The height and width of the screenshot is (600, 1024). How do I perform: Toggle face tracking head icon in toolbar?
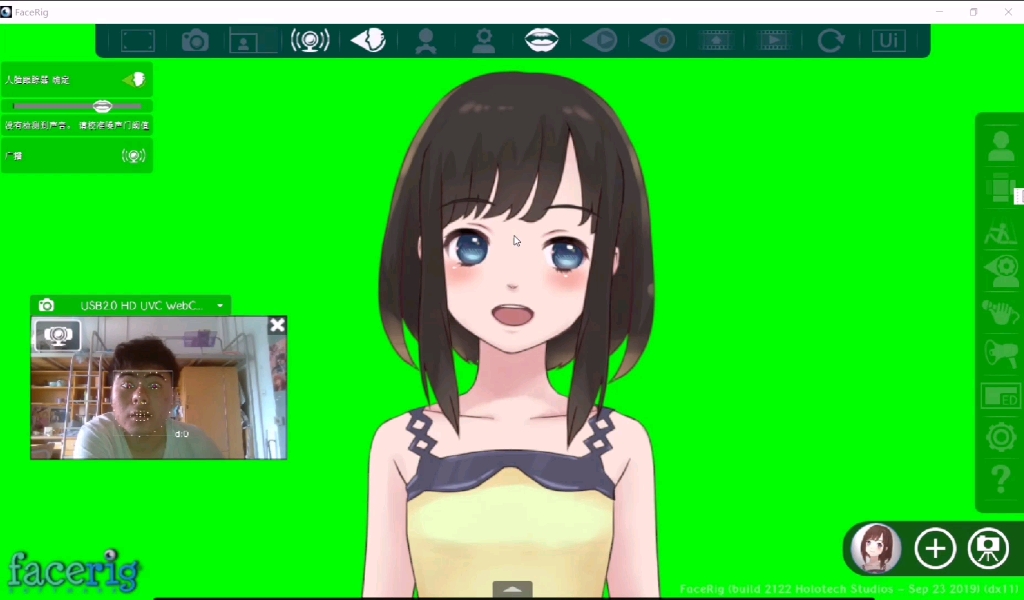pos(368,40)
